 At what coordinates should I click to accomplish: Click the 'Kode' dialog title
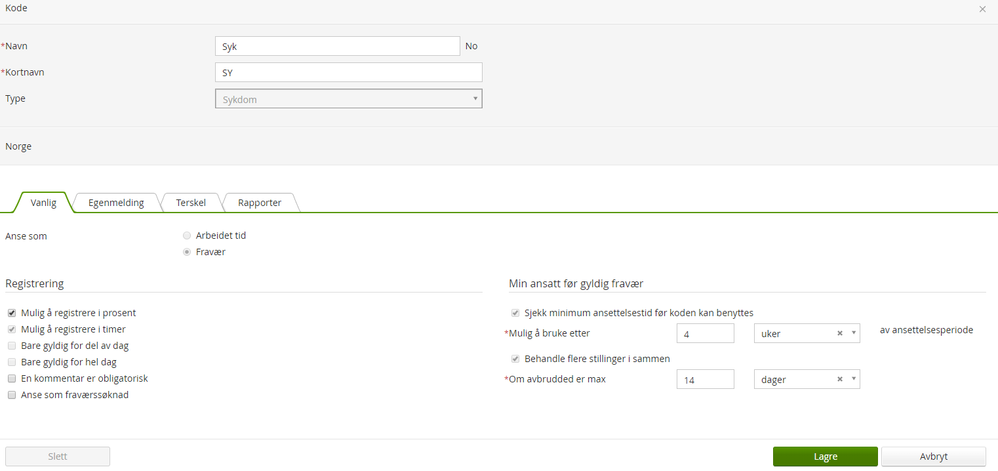click(16, 8)
